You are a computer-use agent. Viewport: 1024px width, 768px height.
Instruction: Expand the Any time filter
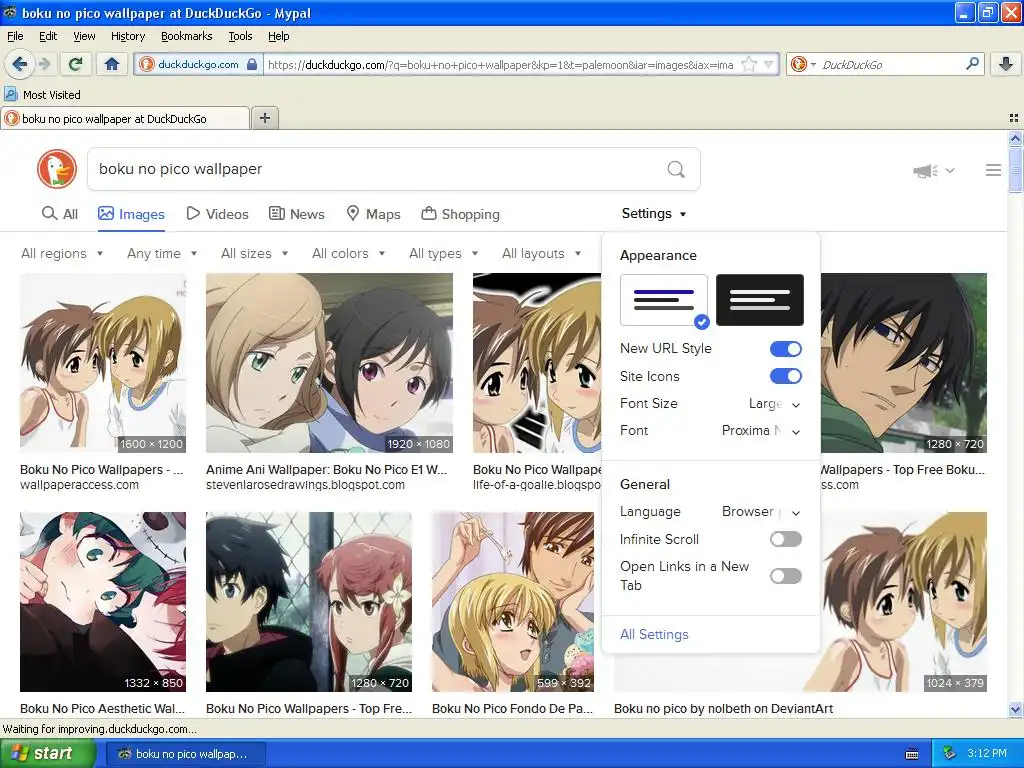[162, 253]
